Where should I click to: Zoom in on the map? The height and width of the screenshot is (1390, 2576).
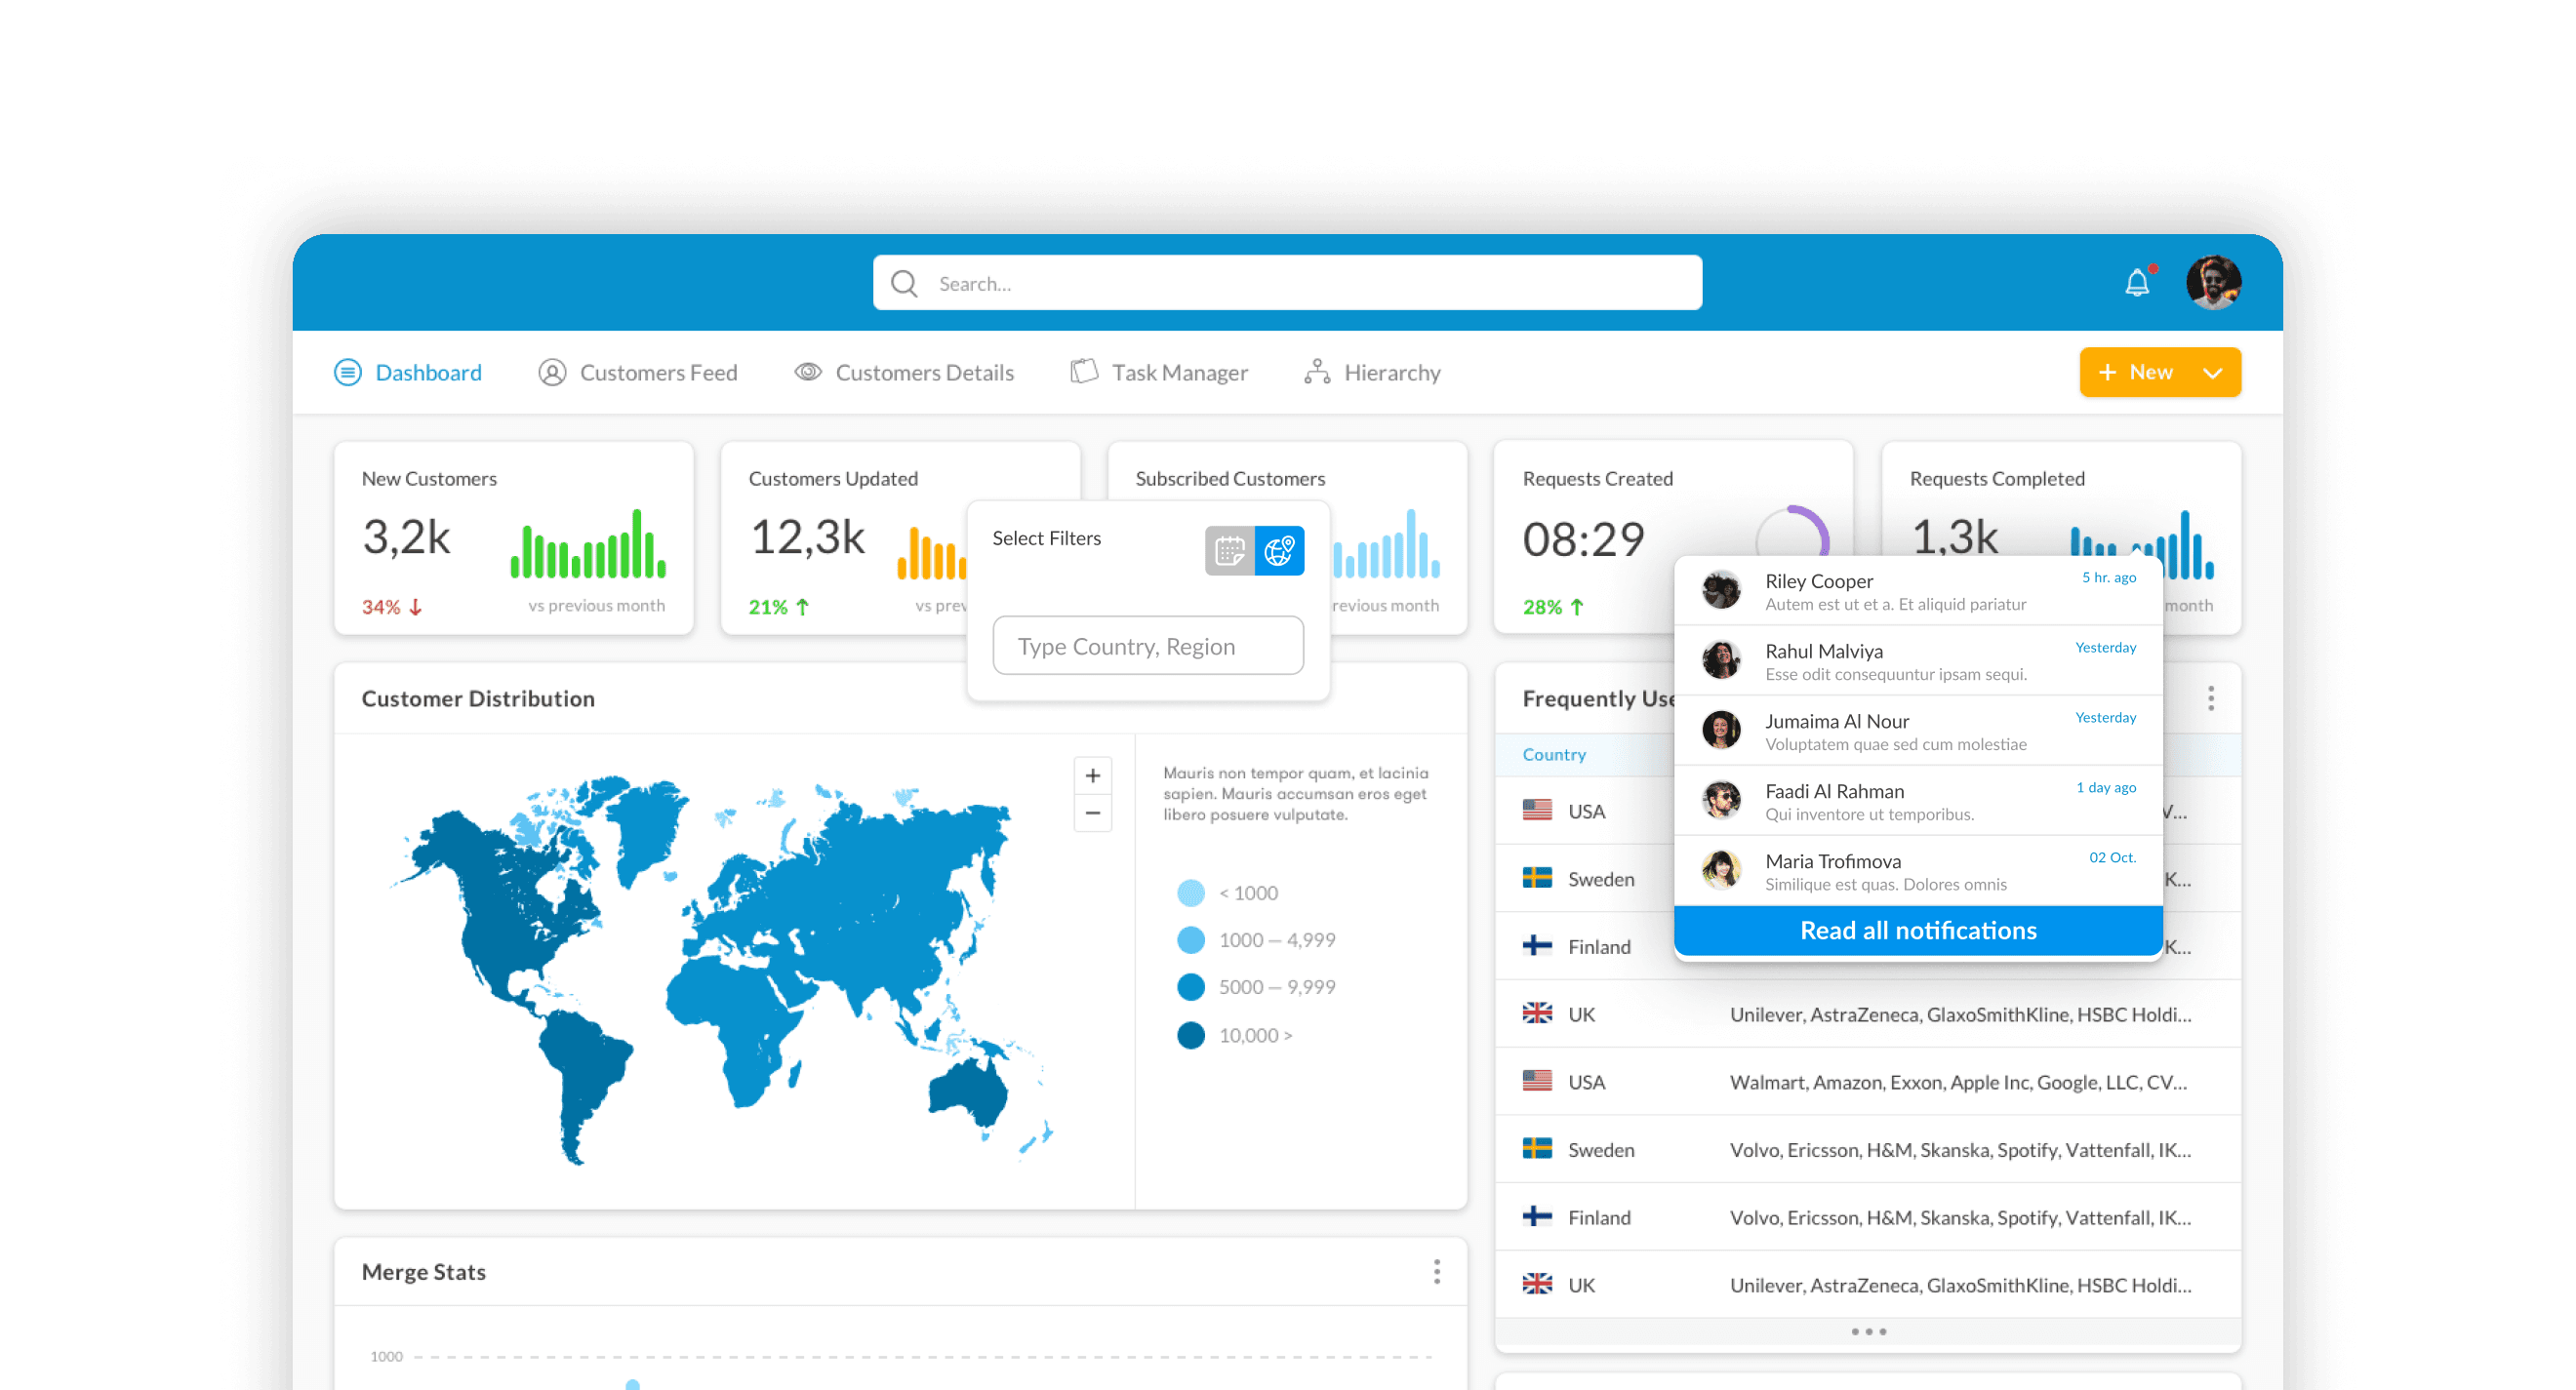point(1092,776)
